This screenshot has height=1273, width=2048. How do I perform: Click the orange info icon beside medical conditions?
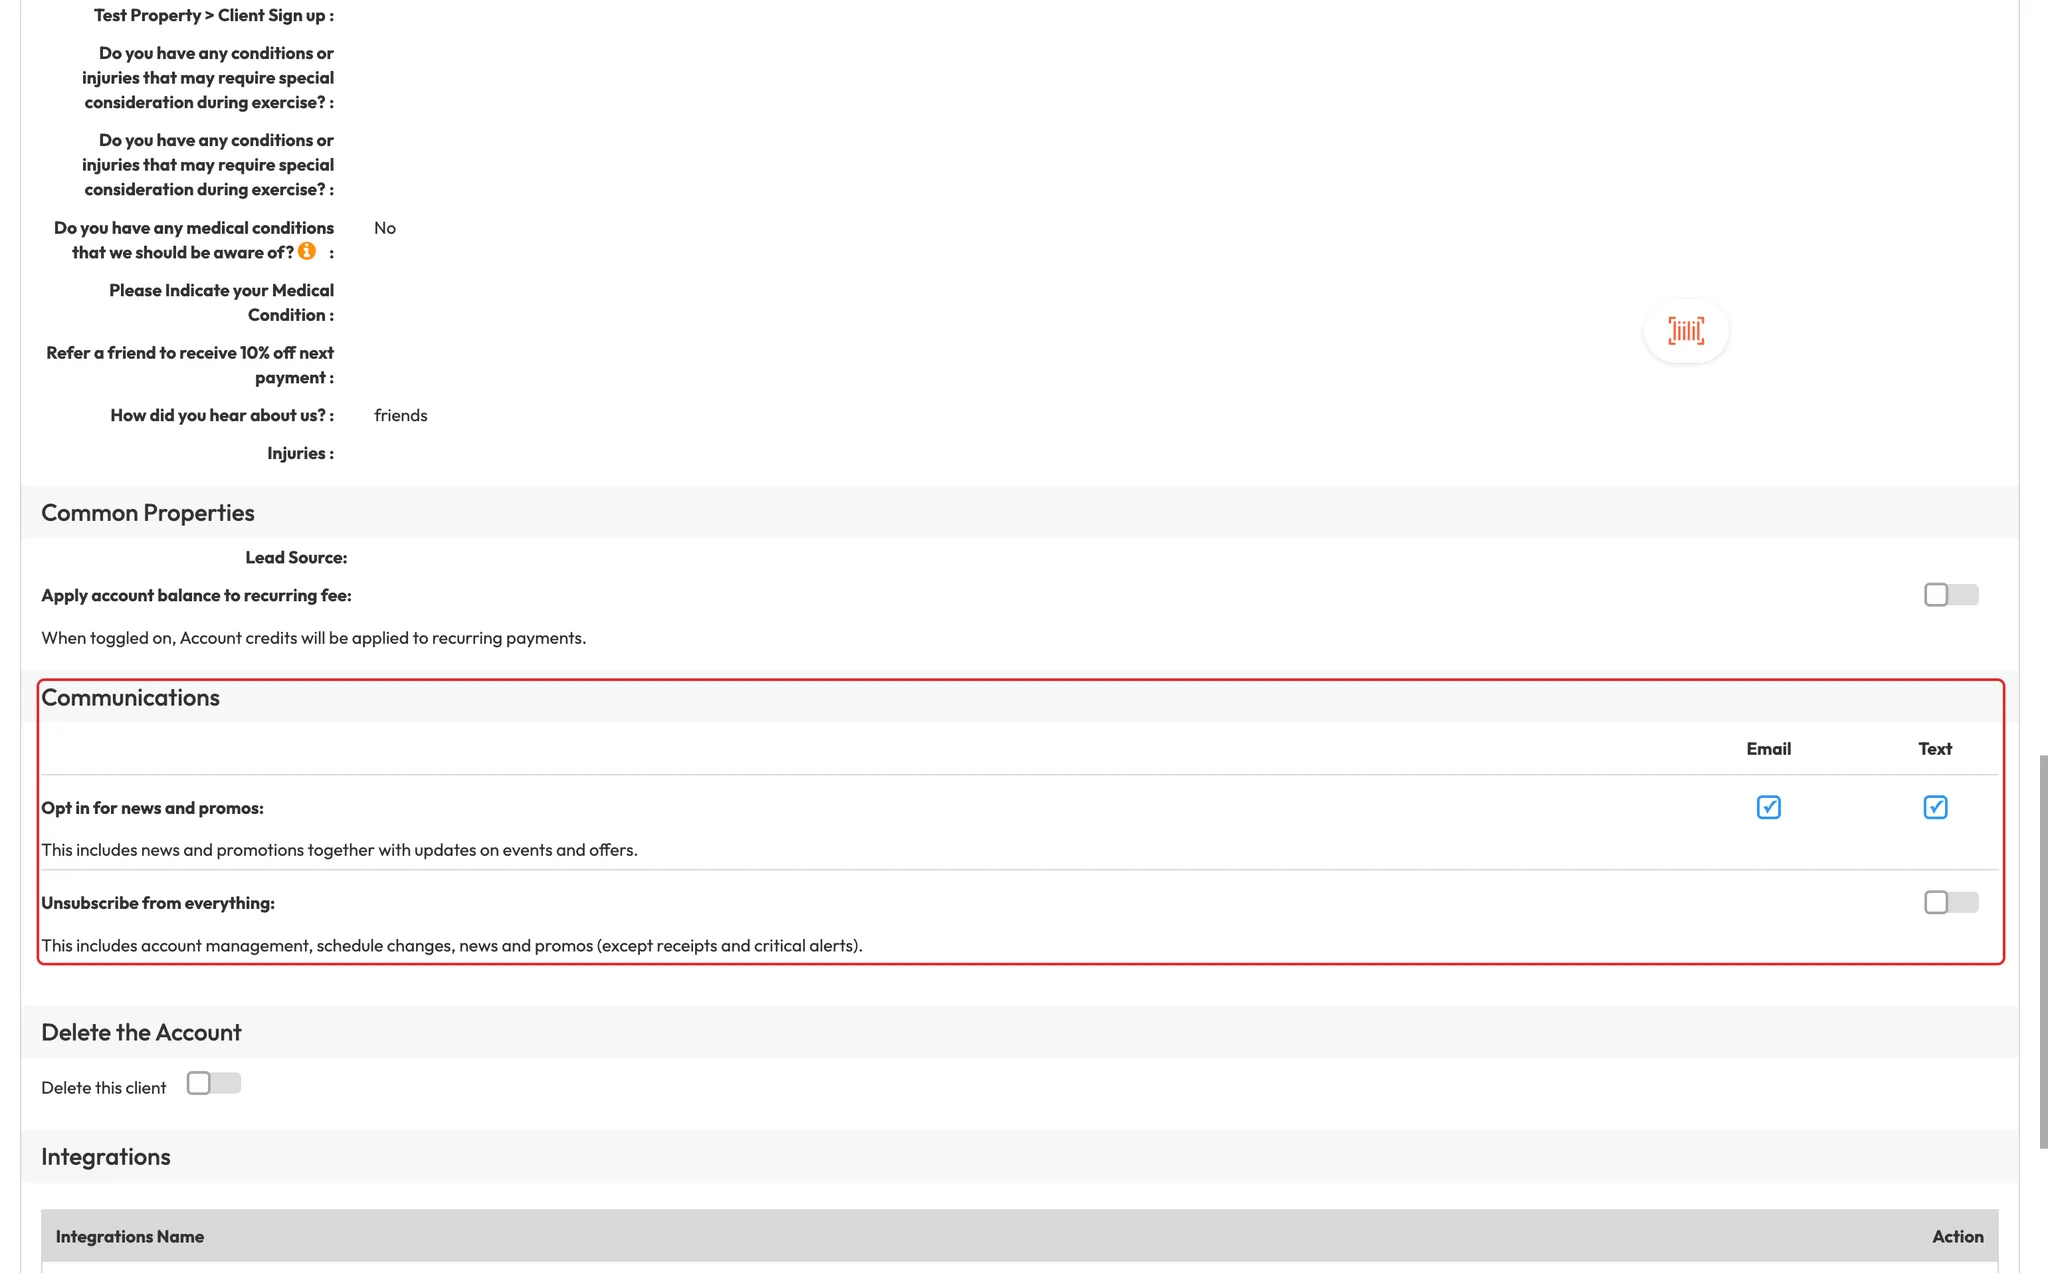pyautogui.click(x=307, y=251)
